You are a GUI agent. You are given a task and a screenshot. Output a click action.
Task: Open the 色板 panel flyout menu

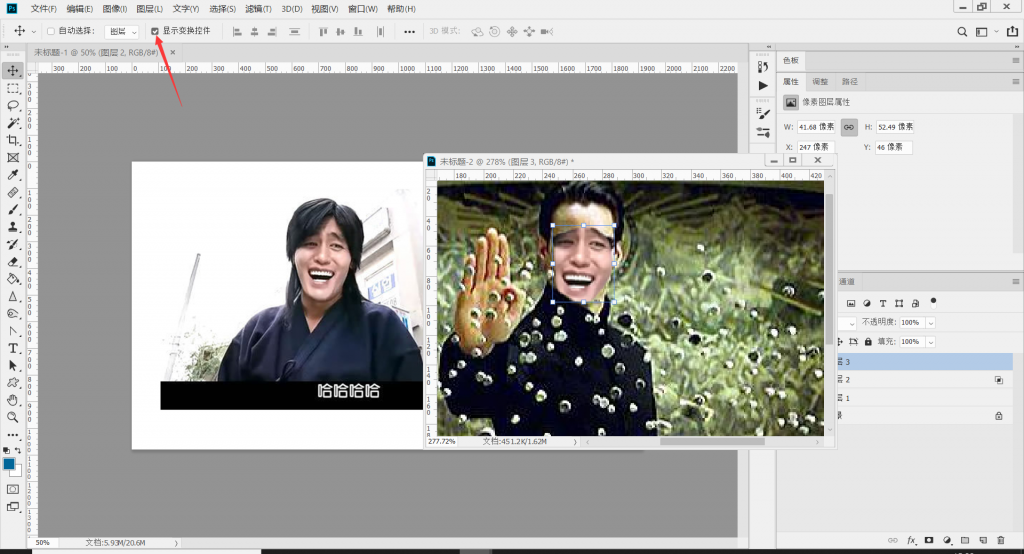(1016, 60)
